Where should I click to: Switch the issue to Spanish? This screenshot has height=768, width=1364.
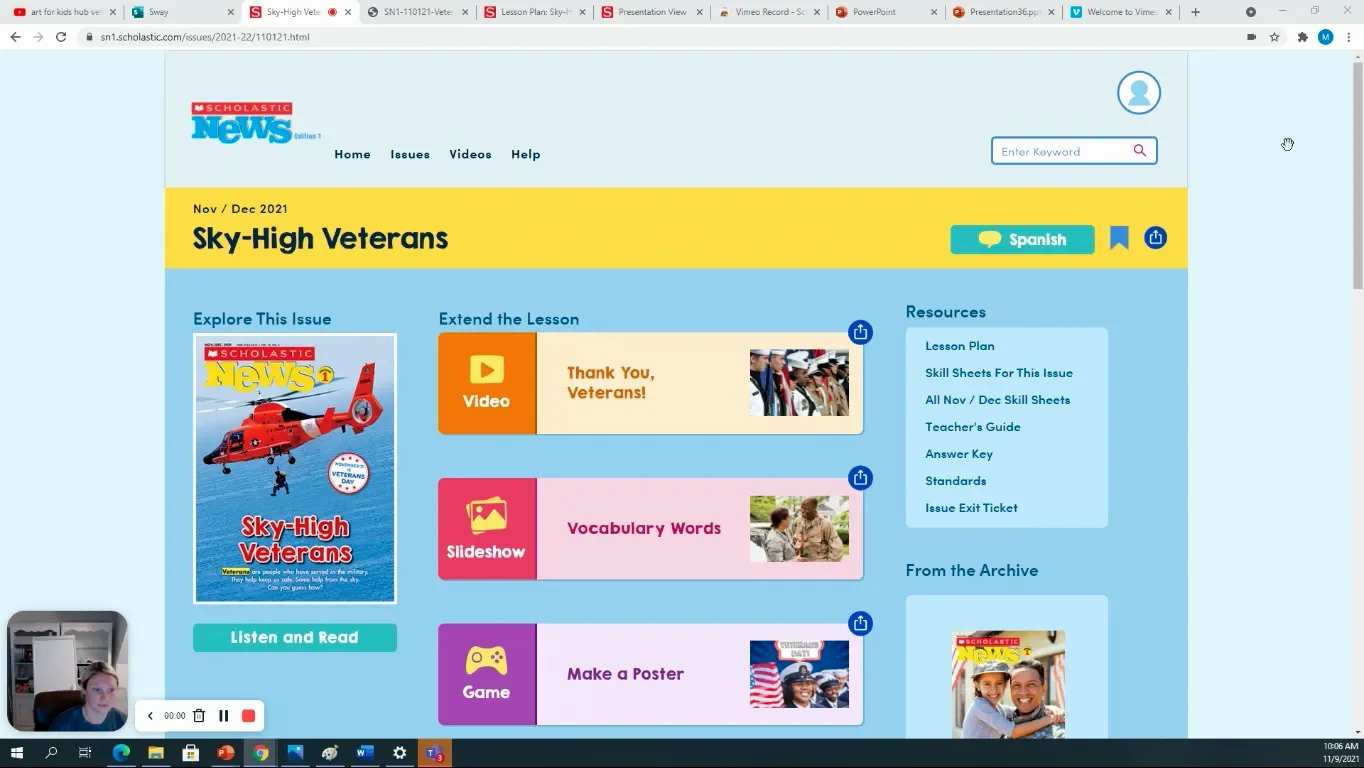pyautogui.click(x=1022, y=239)
